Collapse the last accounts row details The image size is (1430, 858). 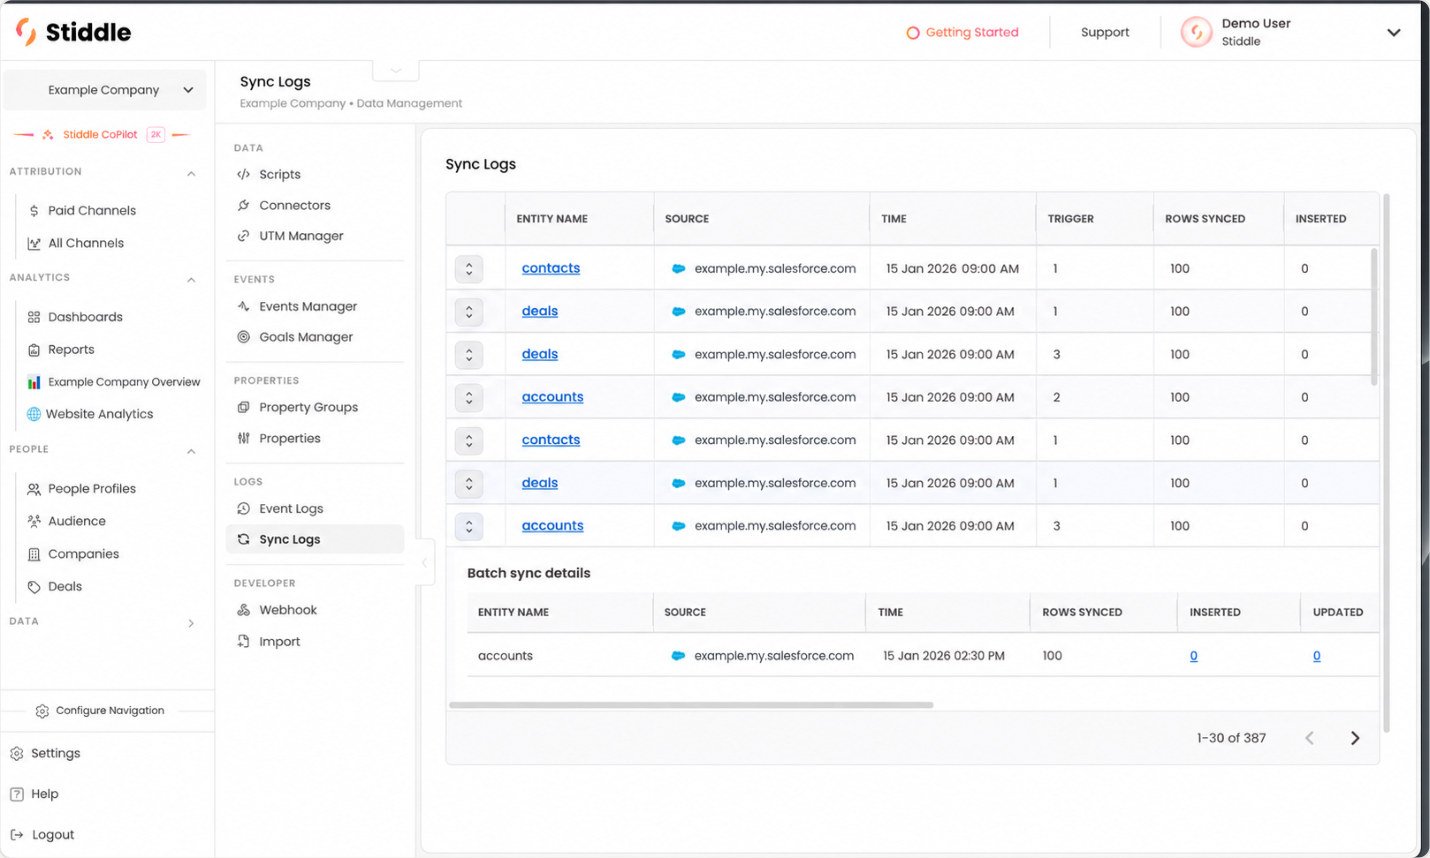pyautogui.click(x=469, y=526)
